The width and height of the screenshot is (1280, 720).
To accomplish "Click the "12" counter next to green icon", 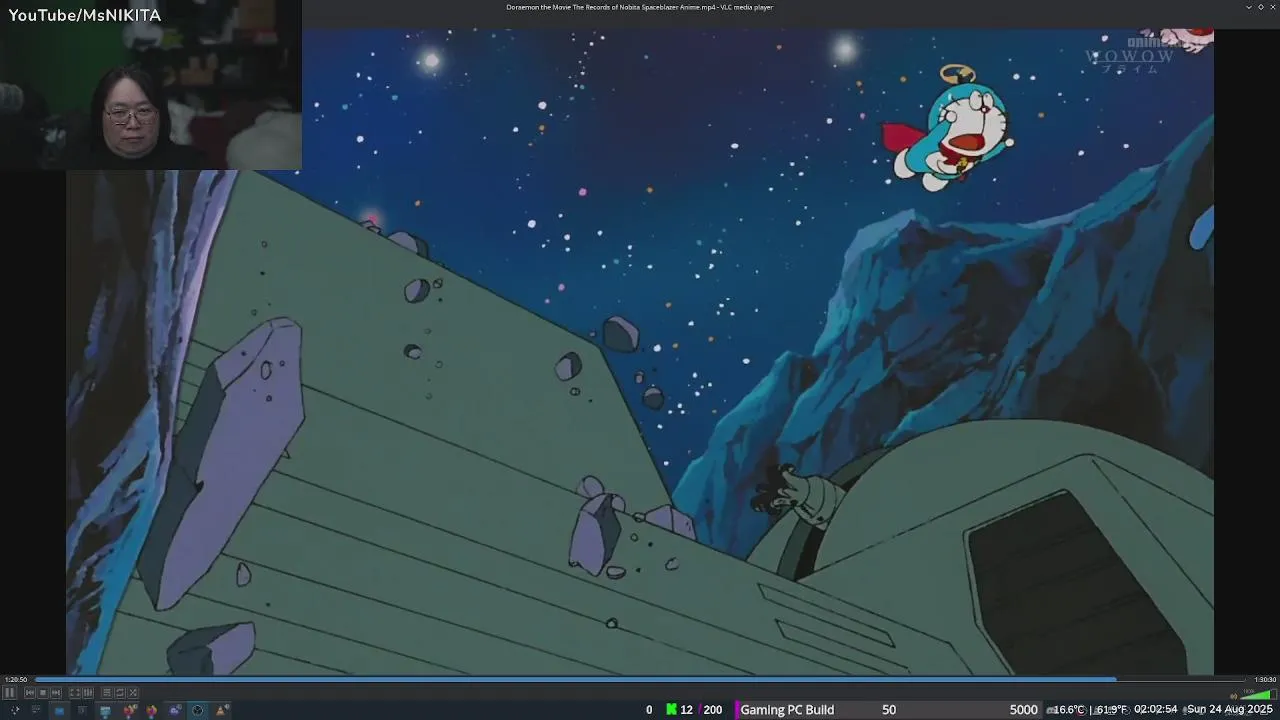I will [x=686, y=709].
